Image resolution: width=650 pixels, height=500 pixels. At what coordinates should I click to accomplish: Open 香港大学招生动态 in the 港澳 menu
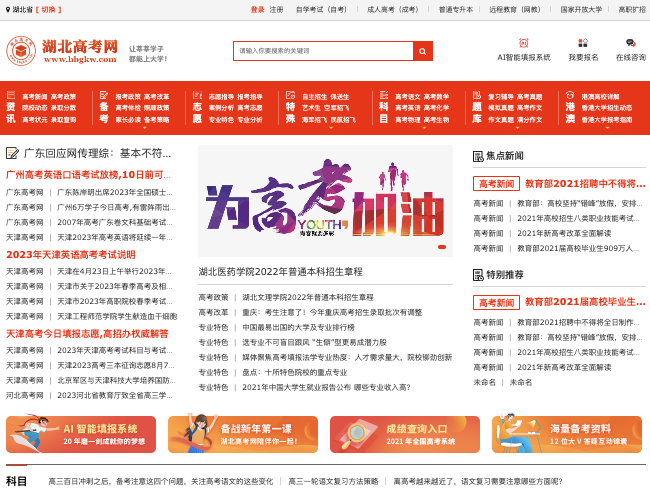607,108
